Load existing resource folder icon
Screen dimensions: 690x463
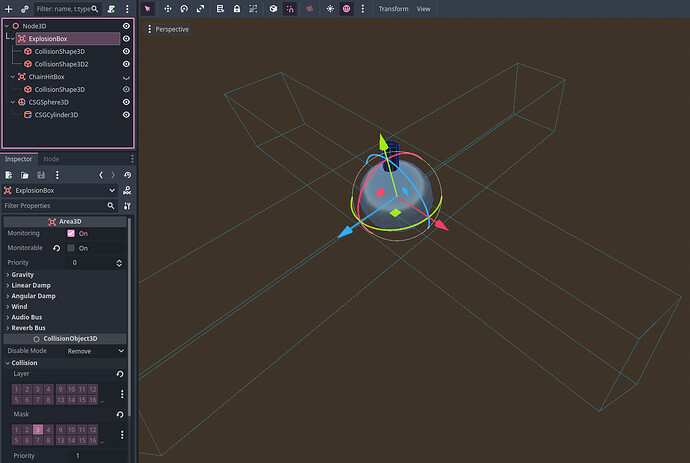coord(25,175)
